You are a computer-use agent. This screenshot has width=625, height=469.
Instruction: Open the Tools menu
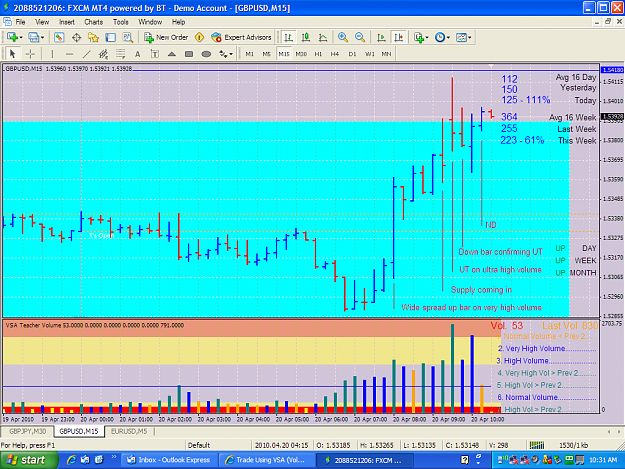click(x=120, y=22)
